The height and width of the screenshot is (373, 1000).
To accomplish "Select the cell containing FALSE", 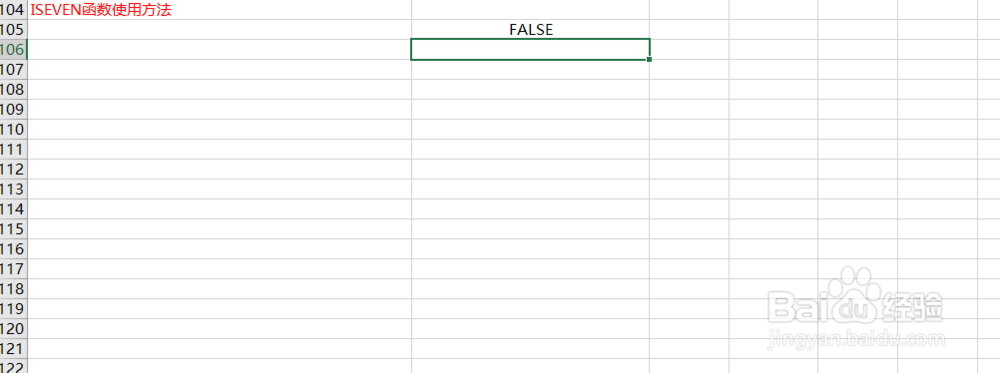I will point(531,29).
